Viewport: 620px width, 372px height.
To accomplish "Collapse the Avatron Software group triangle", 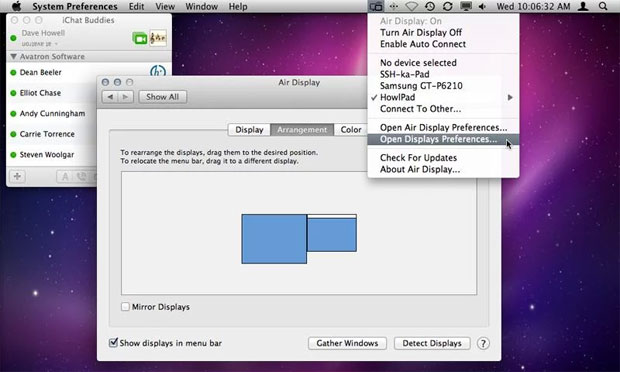I will click(13, 57).
